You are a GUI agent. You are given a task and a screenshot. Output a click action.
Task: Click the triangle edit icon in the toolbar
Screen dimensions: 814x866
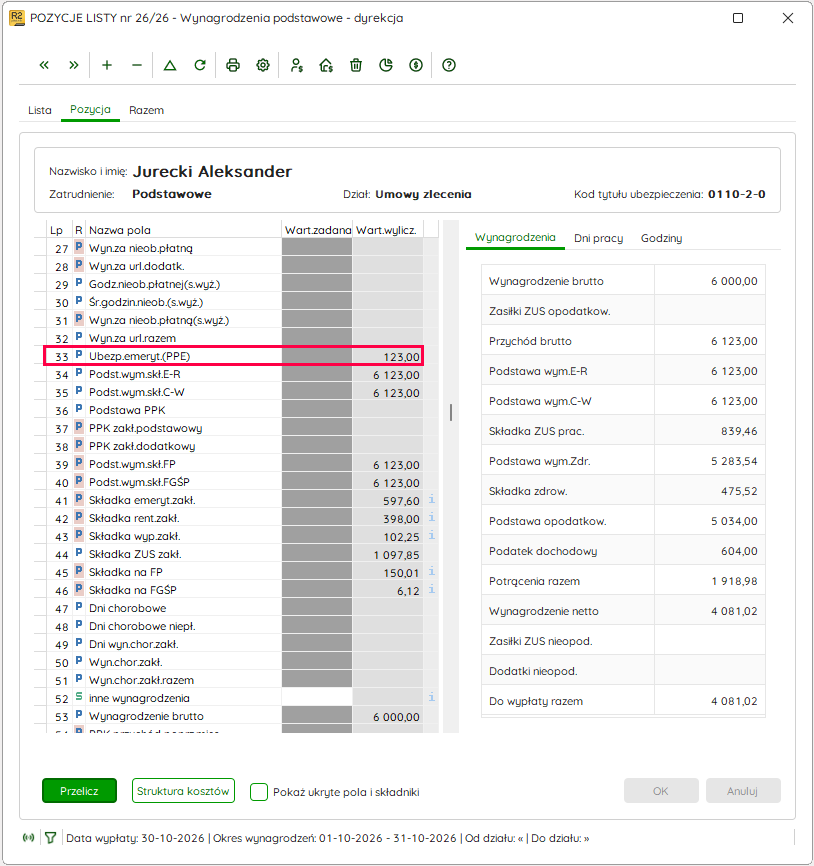click(170, 65)
